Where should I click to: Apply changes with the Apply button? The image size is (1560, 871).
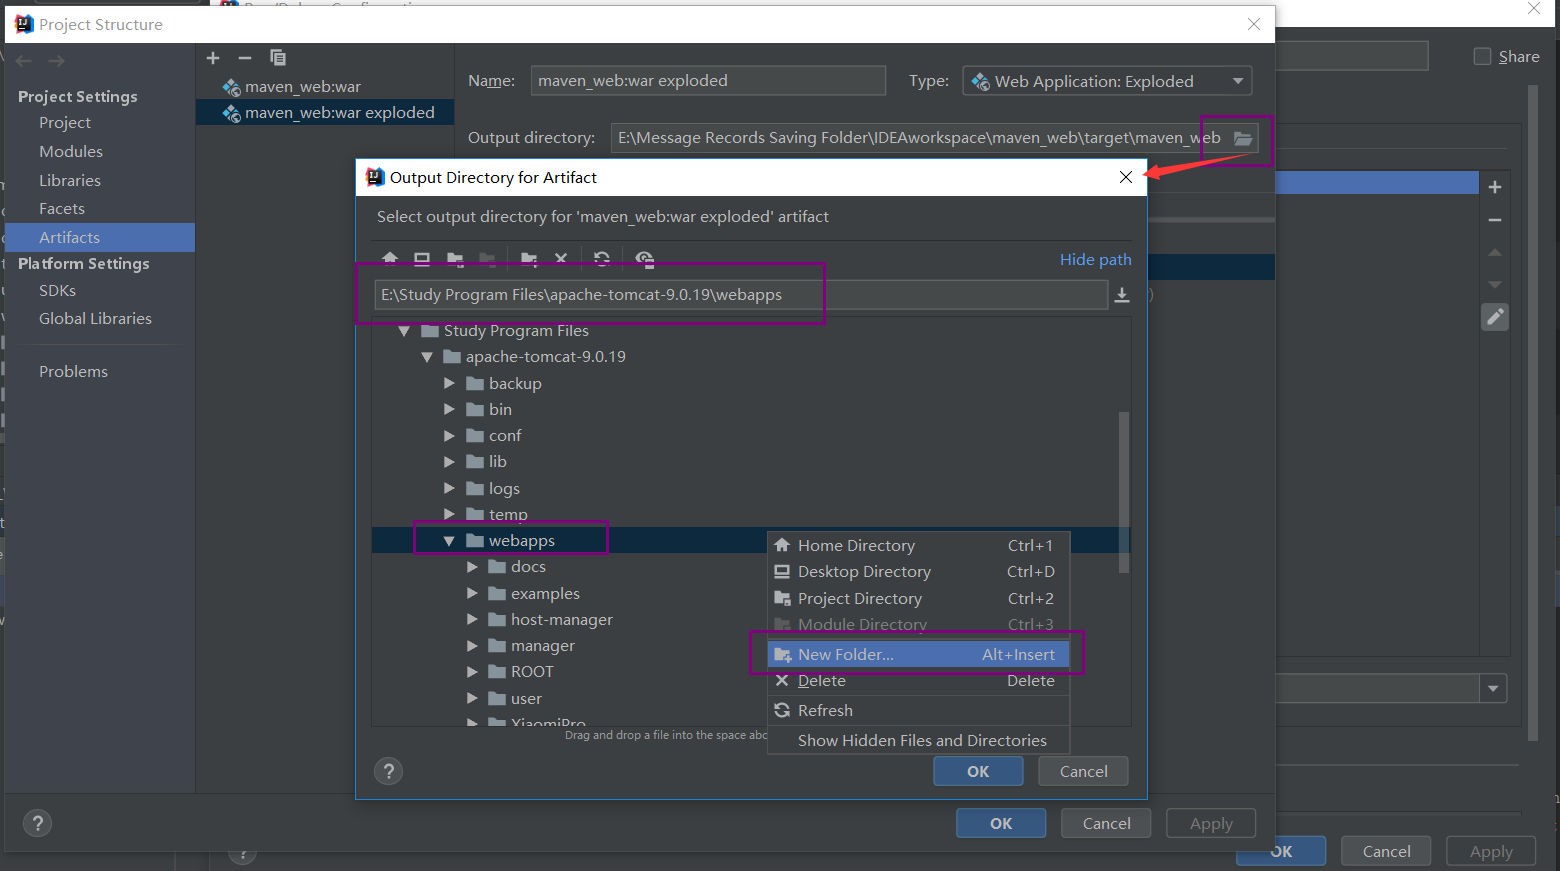point(1210,822)
